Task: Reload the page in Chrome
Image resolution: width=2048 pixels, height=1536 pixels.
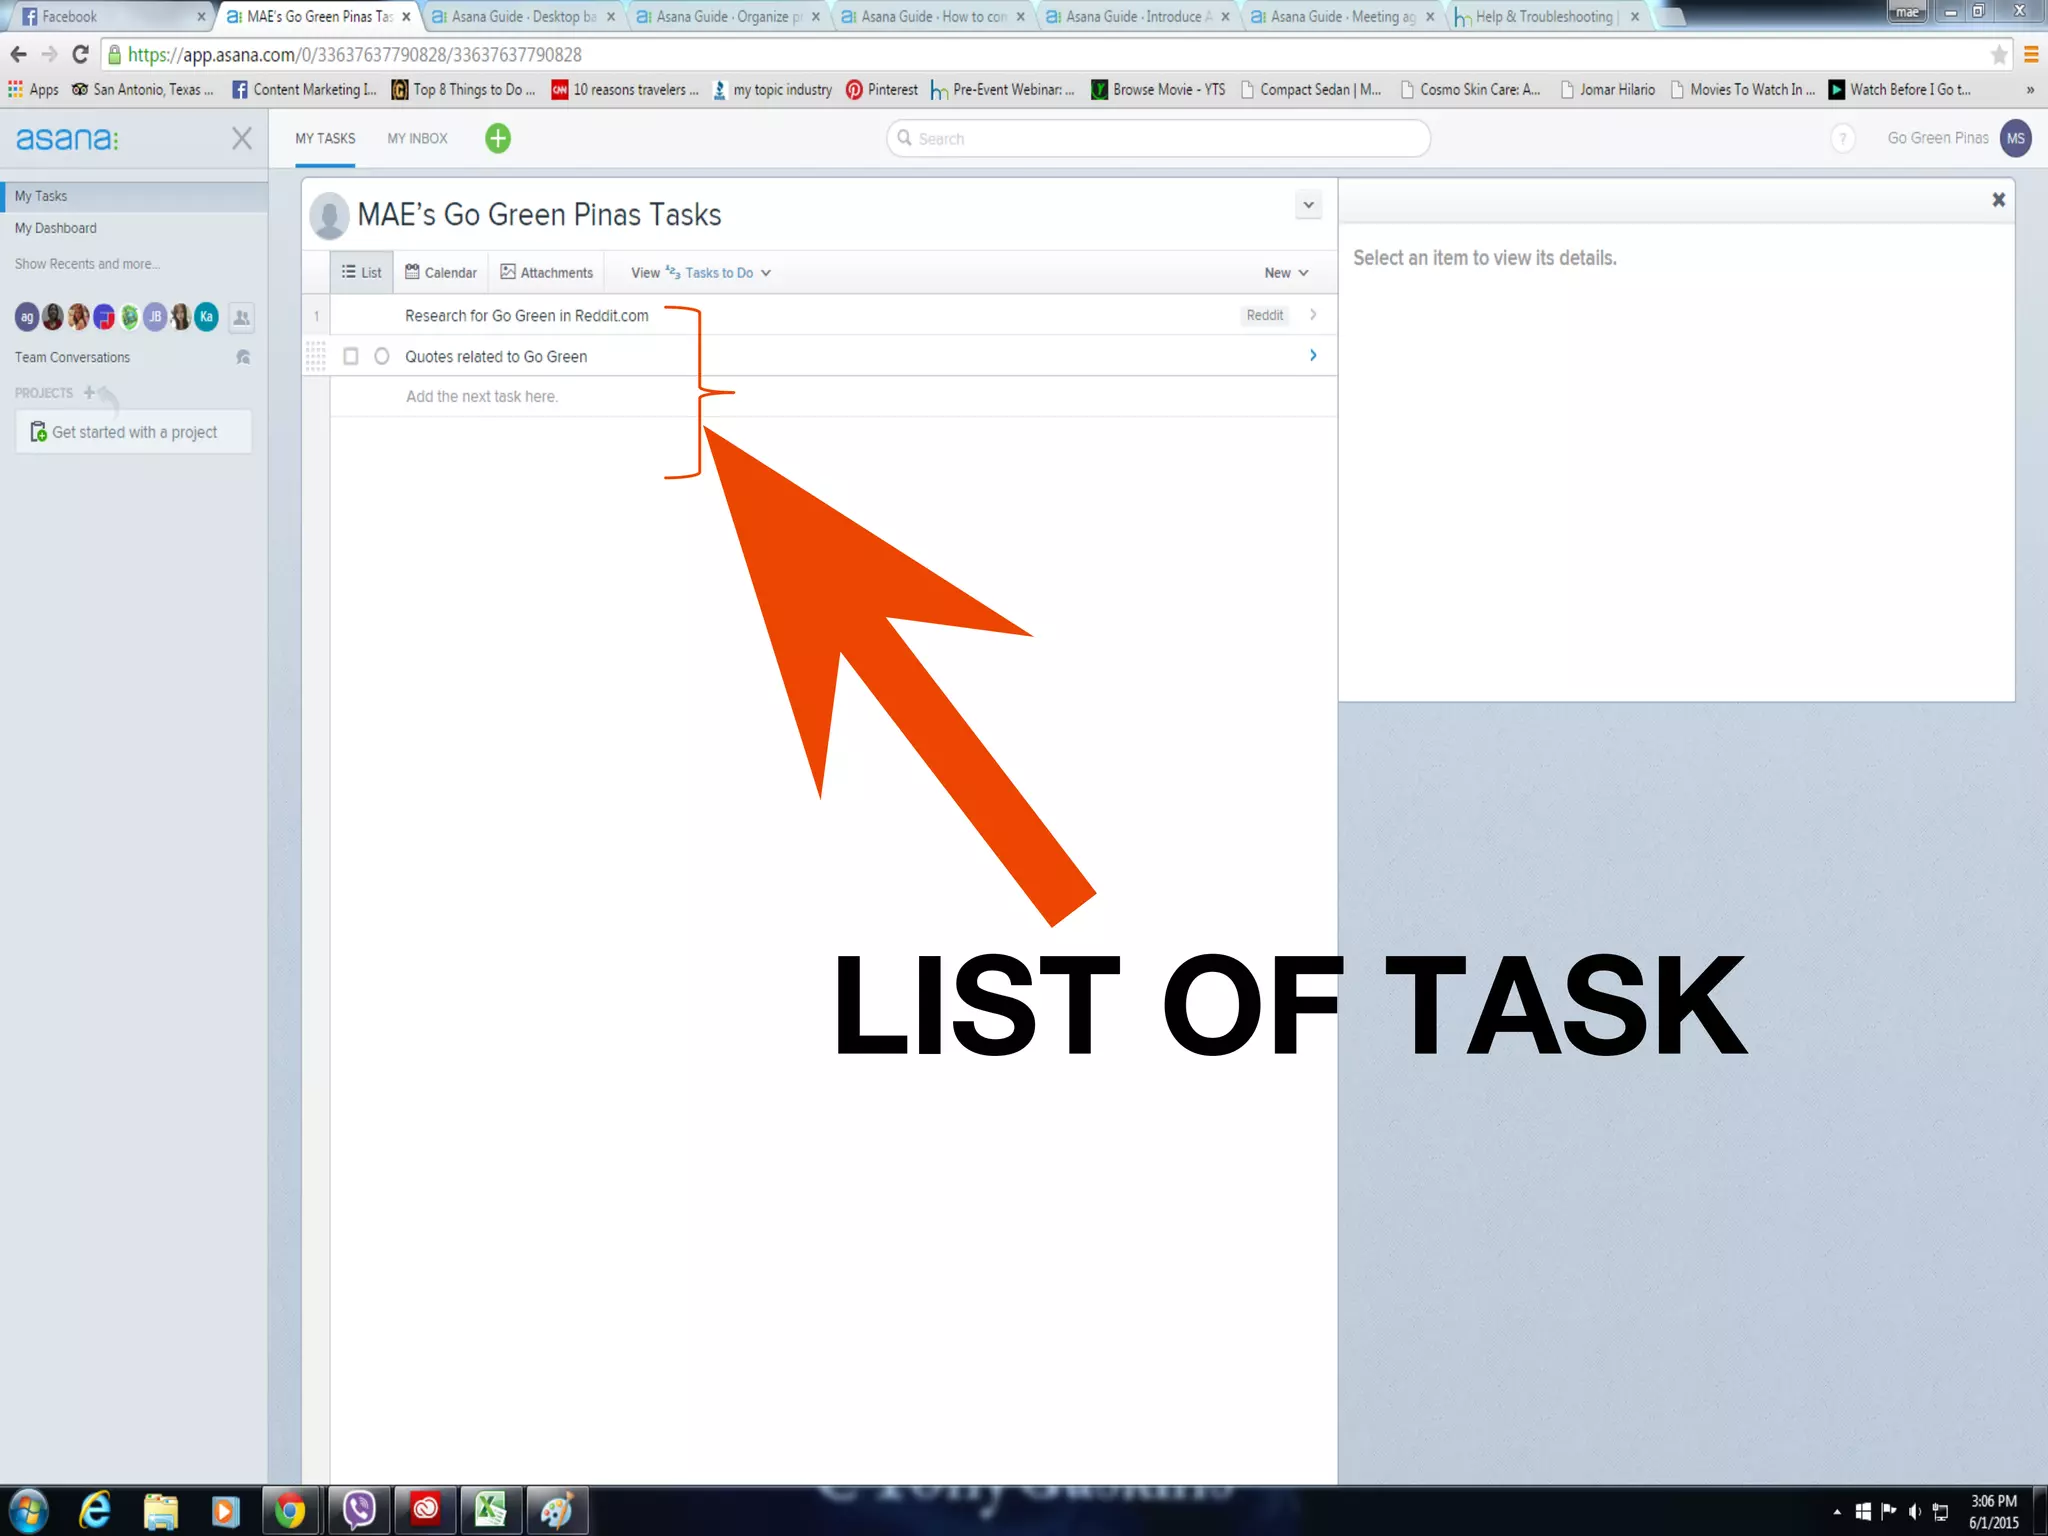Action: [80, 54]
